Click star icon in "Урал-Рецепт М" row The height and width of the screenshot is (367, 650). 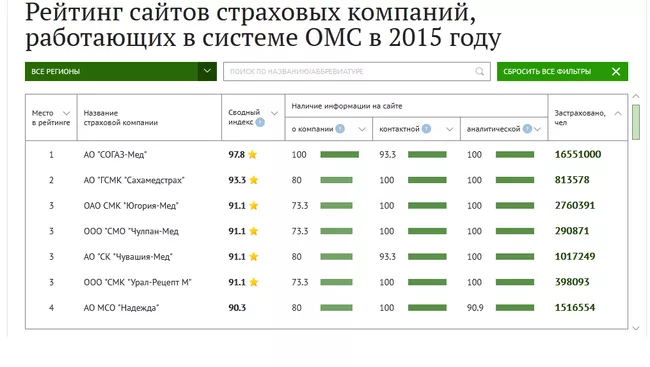(254, 282)
